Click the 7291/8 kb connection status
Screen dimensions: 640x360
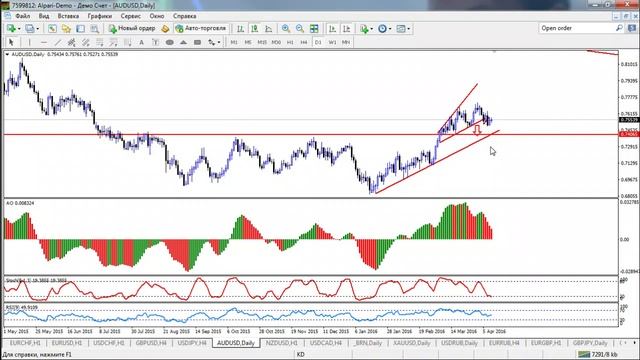coord(598,354)
